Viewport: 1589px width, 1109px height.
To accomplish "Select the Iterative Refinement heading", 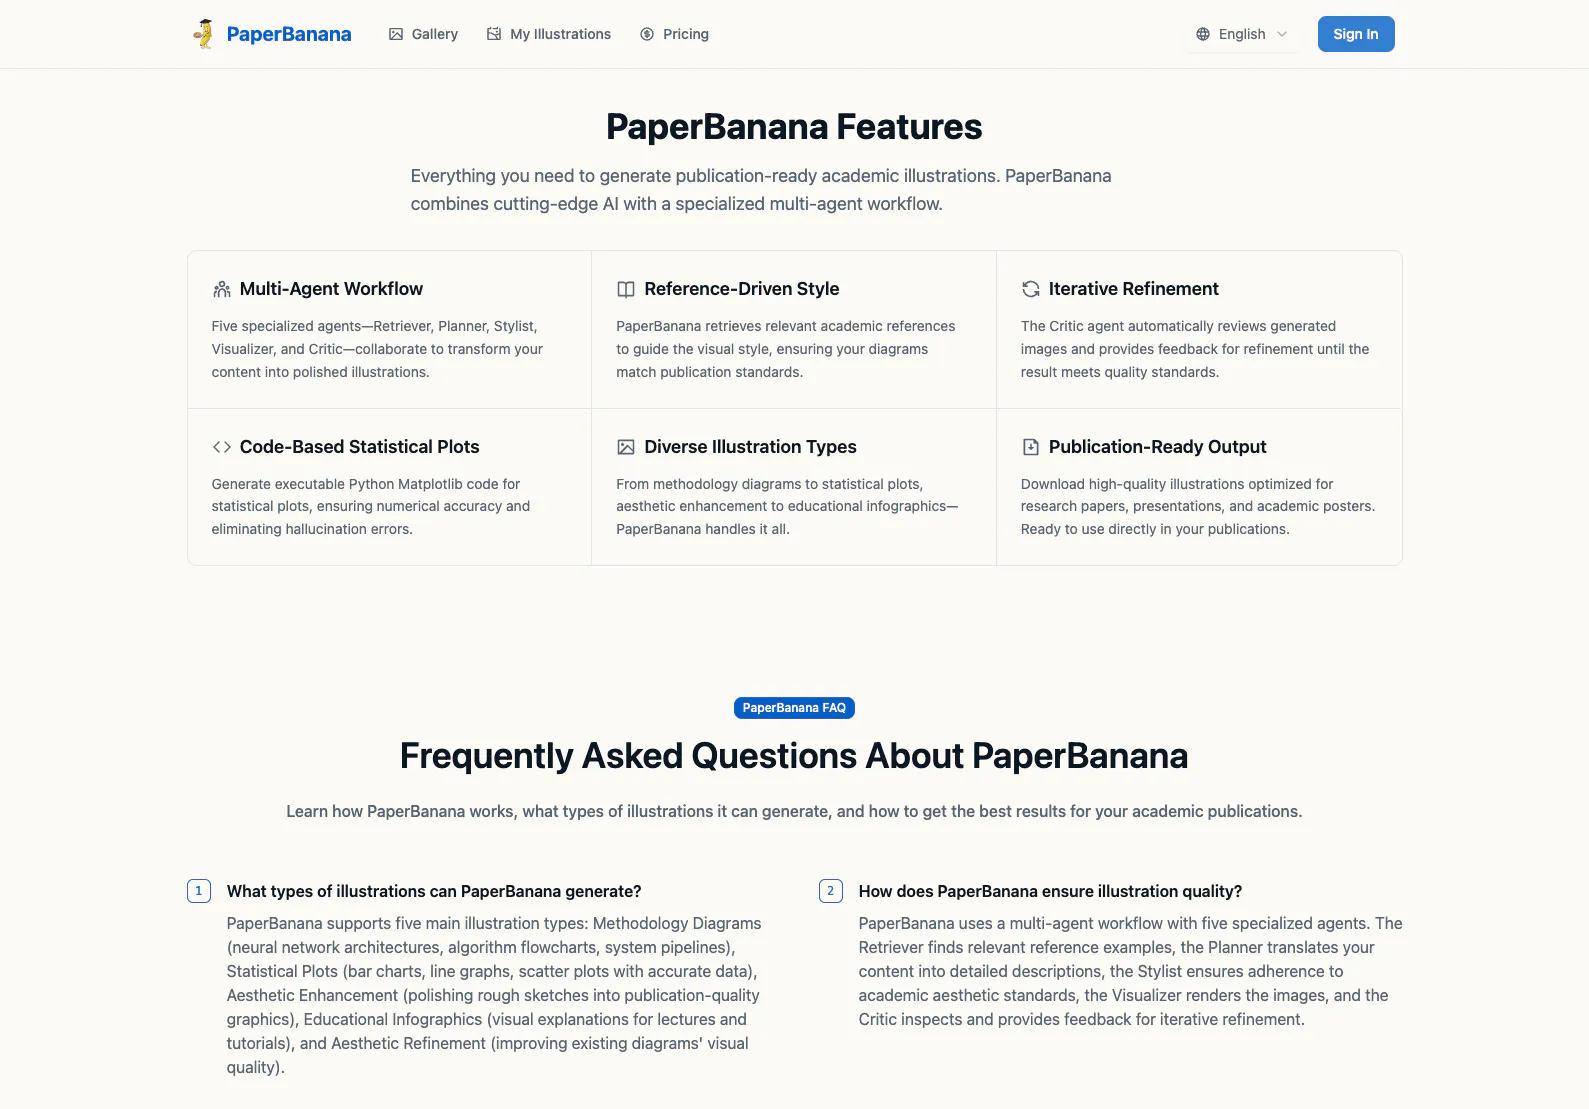I will tap(1134, 289).
